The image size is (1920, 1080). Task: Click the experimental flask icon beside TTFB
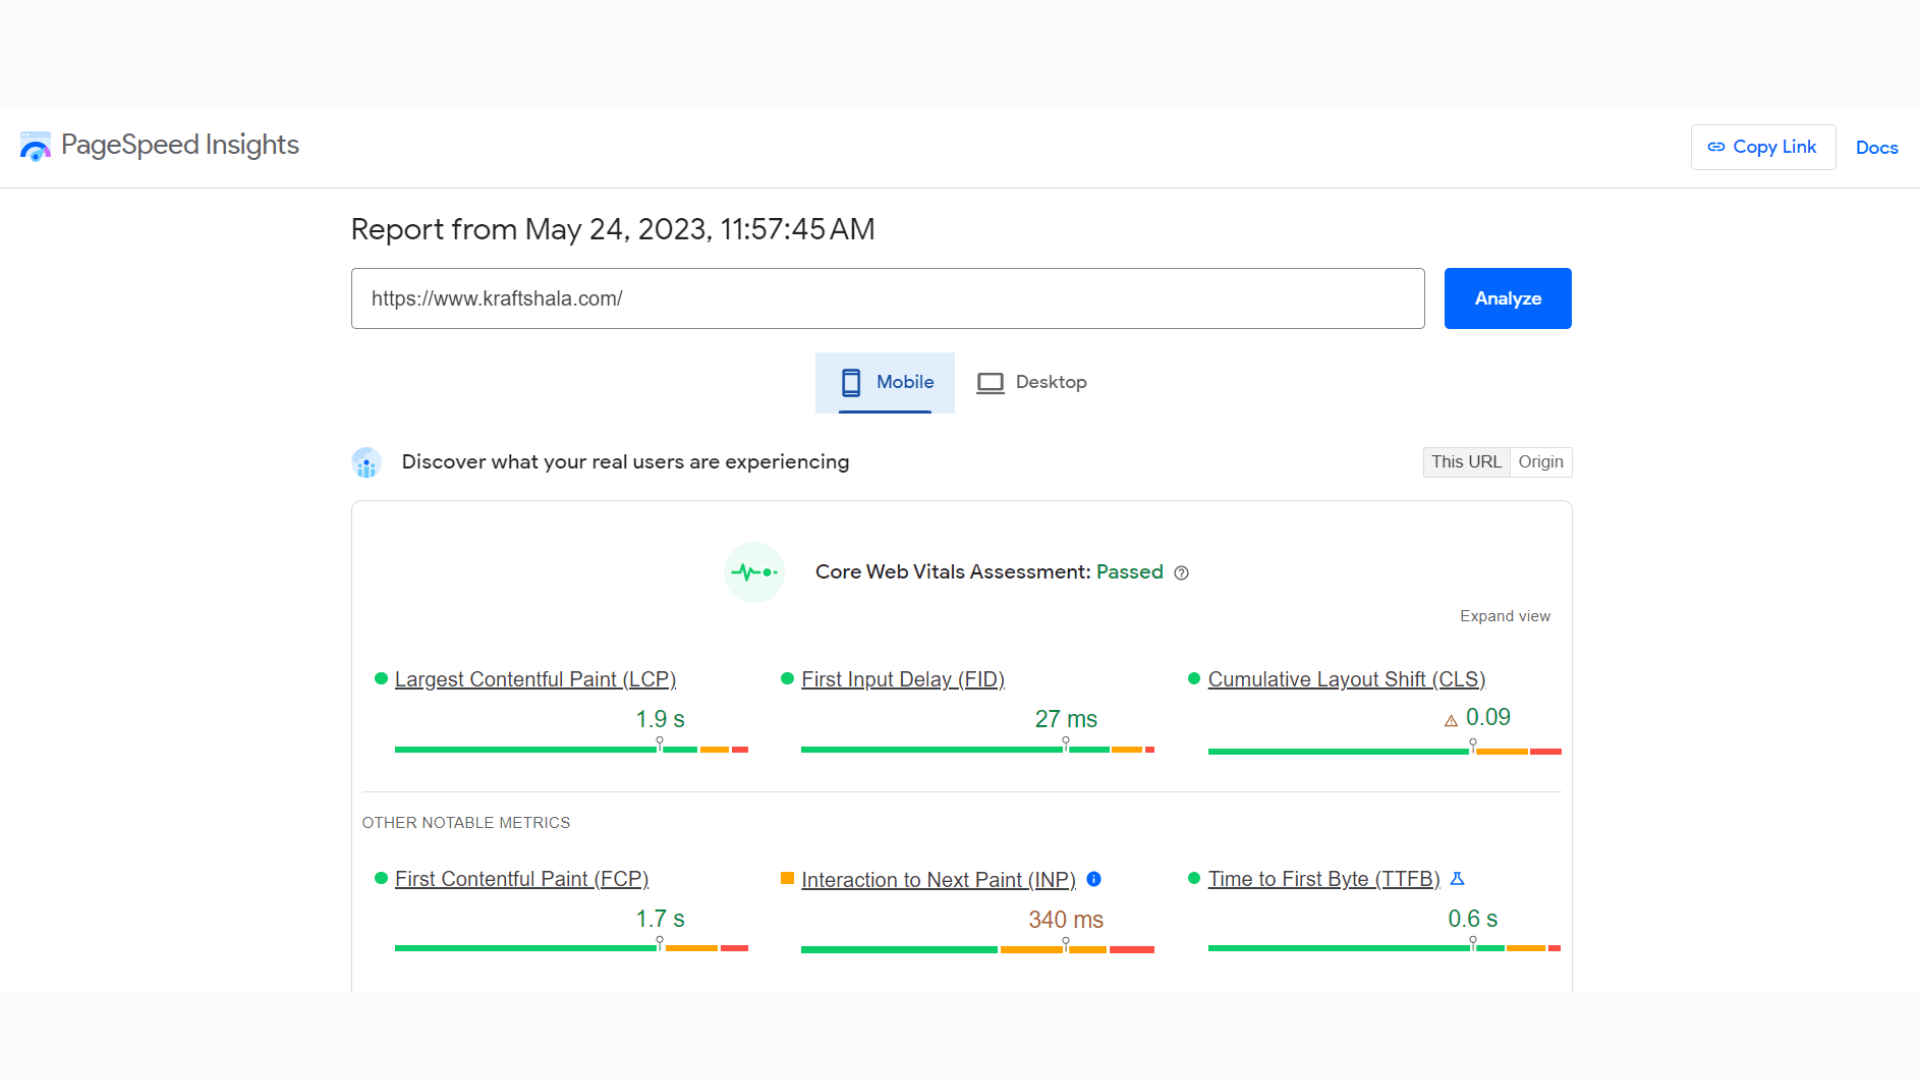(1457, 878)
